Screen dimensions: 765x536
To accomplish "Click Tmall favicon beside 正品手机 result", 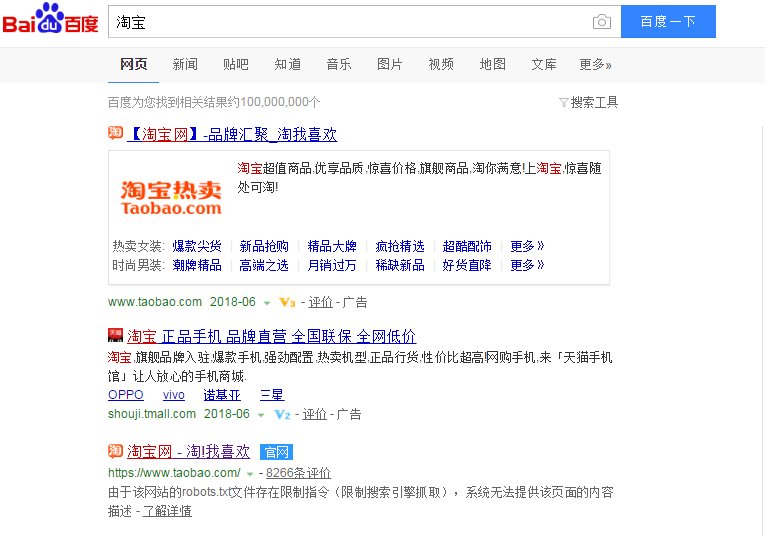I will pos(116,335).
